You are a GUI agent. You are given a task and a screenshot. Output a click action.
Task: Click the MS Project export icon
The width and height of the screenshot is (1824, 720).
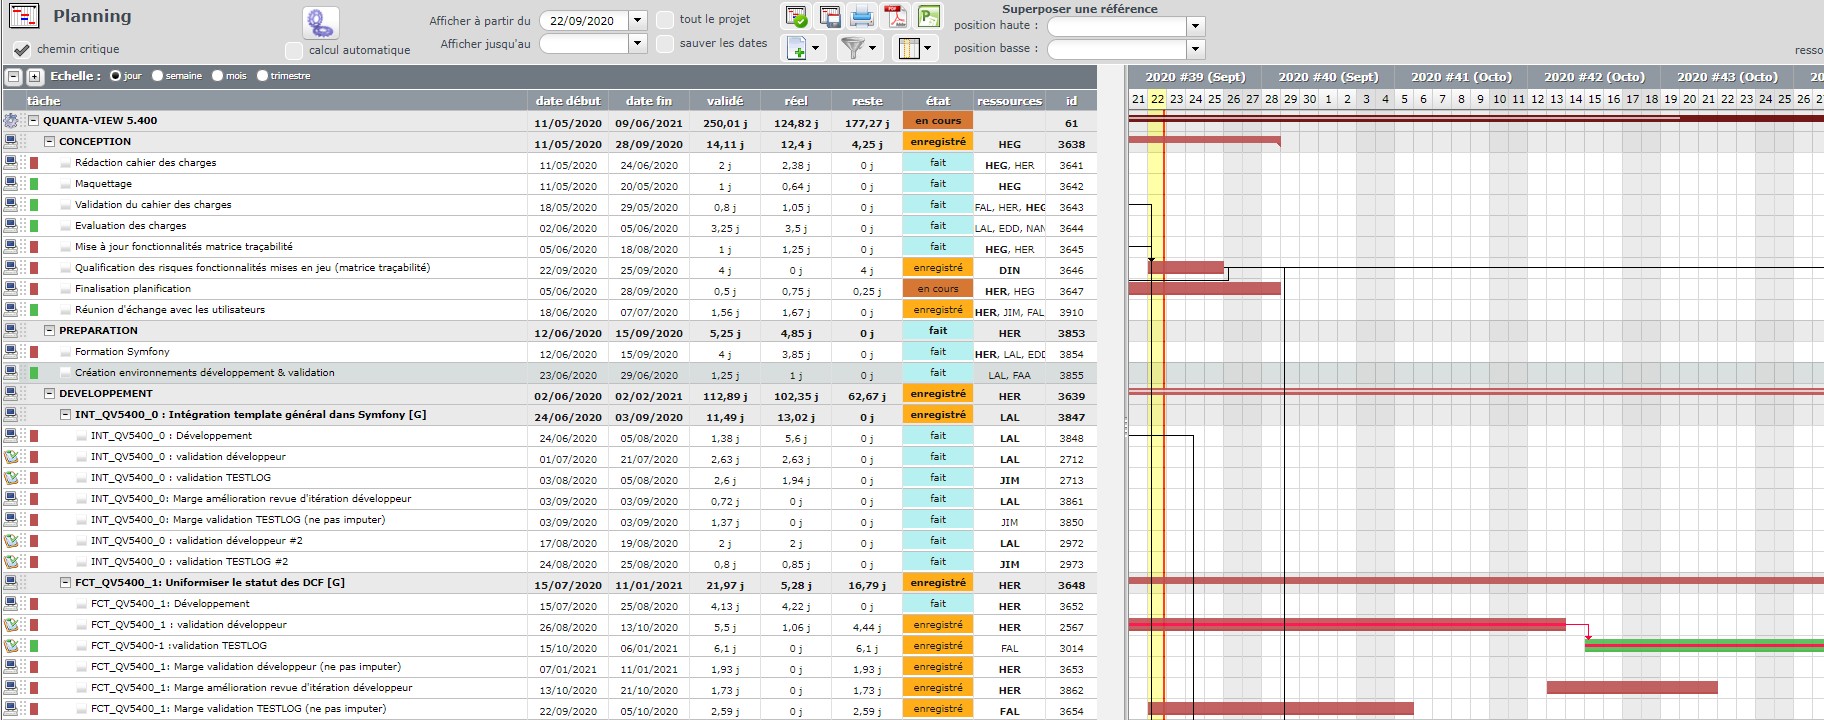[929, 16]
